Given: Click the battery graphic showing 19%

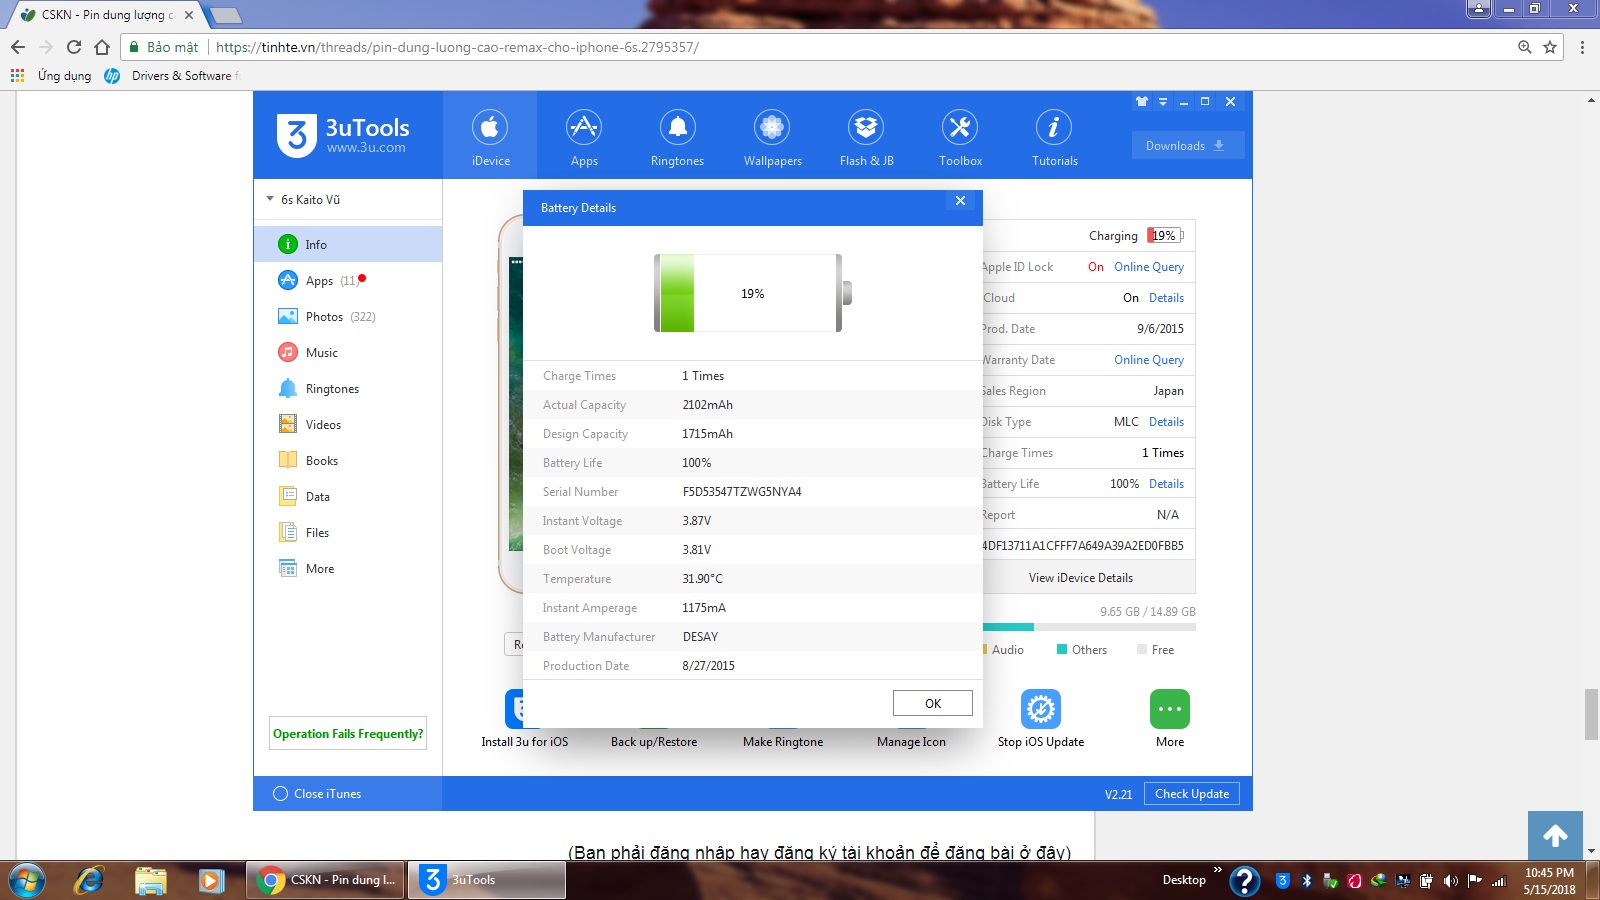Looking at the screenshot, I should click(753, 293).
